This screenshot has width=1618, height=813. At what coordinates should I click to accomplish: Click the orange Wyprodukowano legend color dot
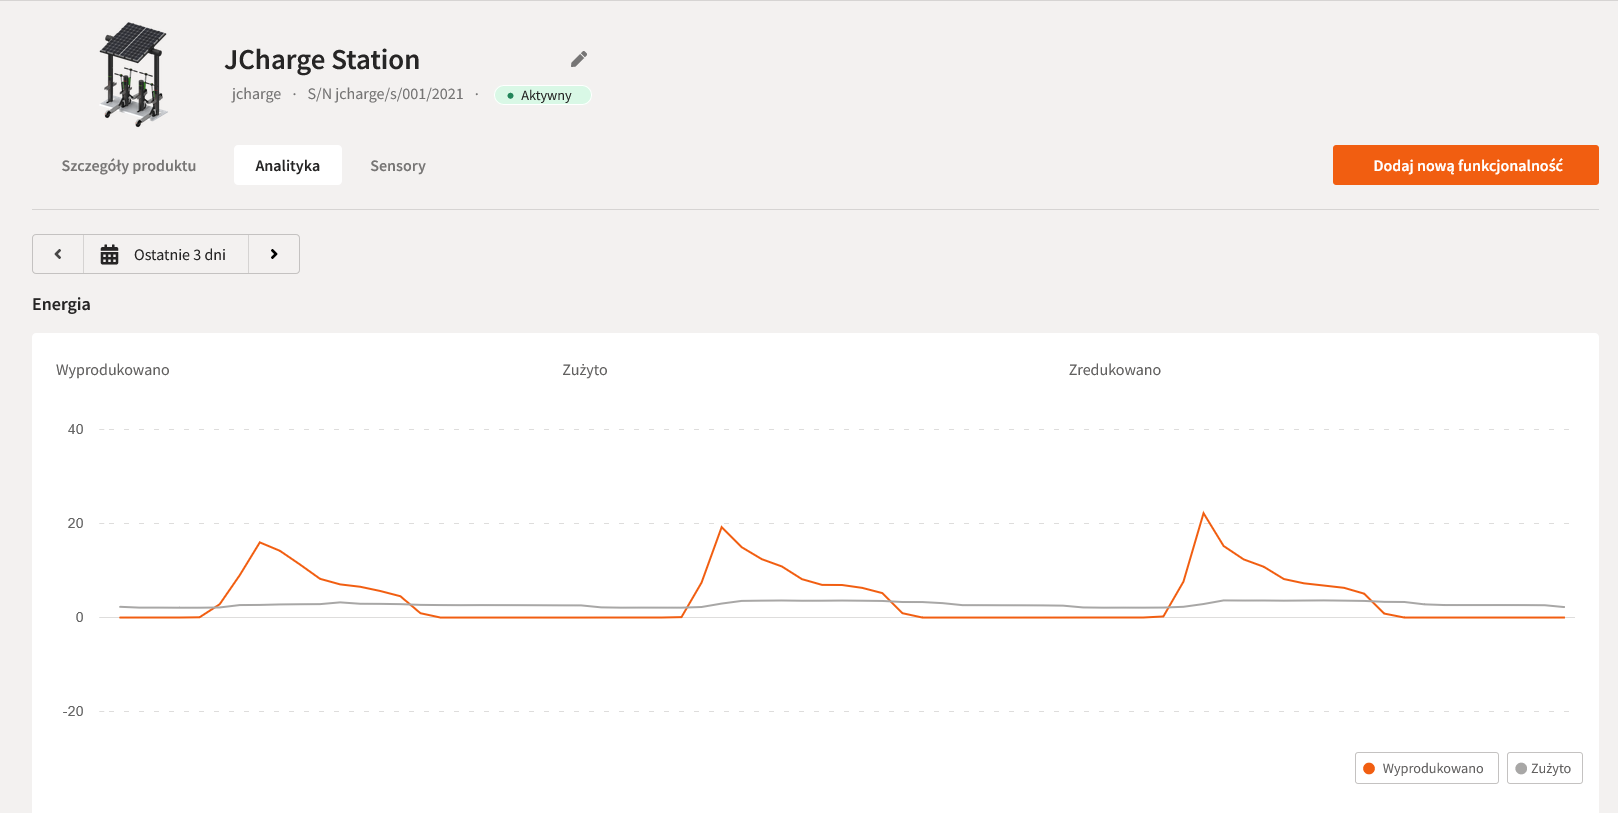(1369, 768)
